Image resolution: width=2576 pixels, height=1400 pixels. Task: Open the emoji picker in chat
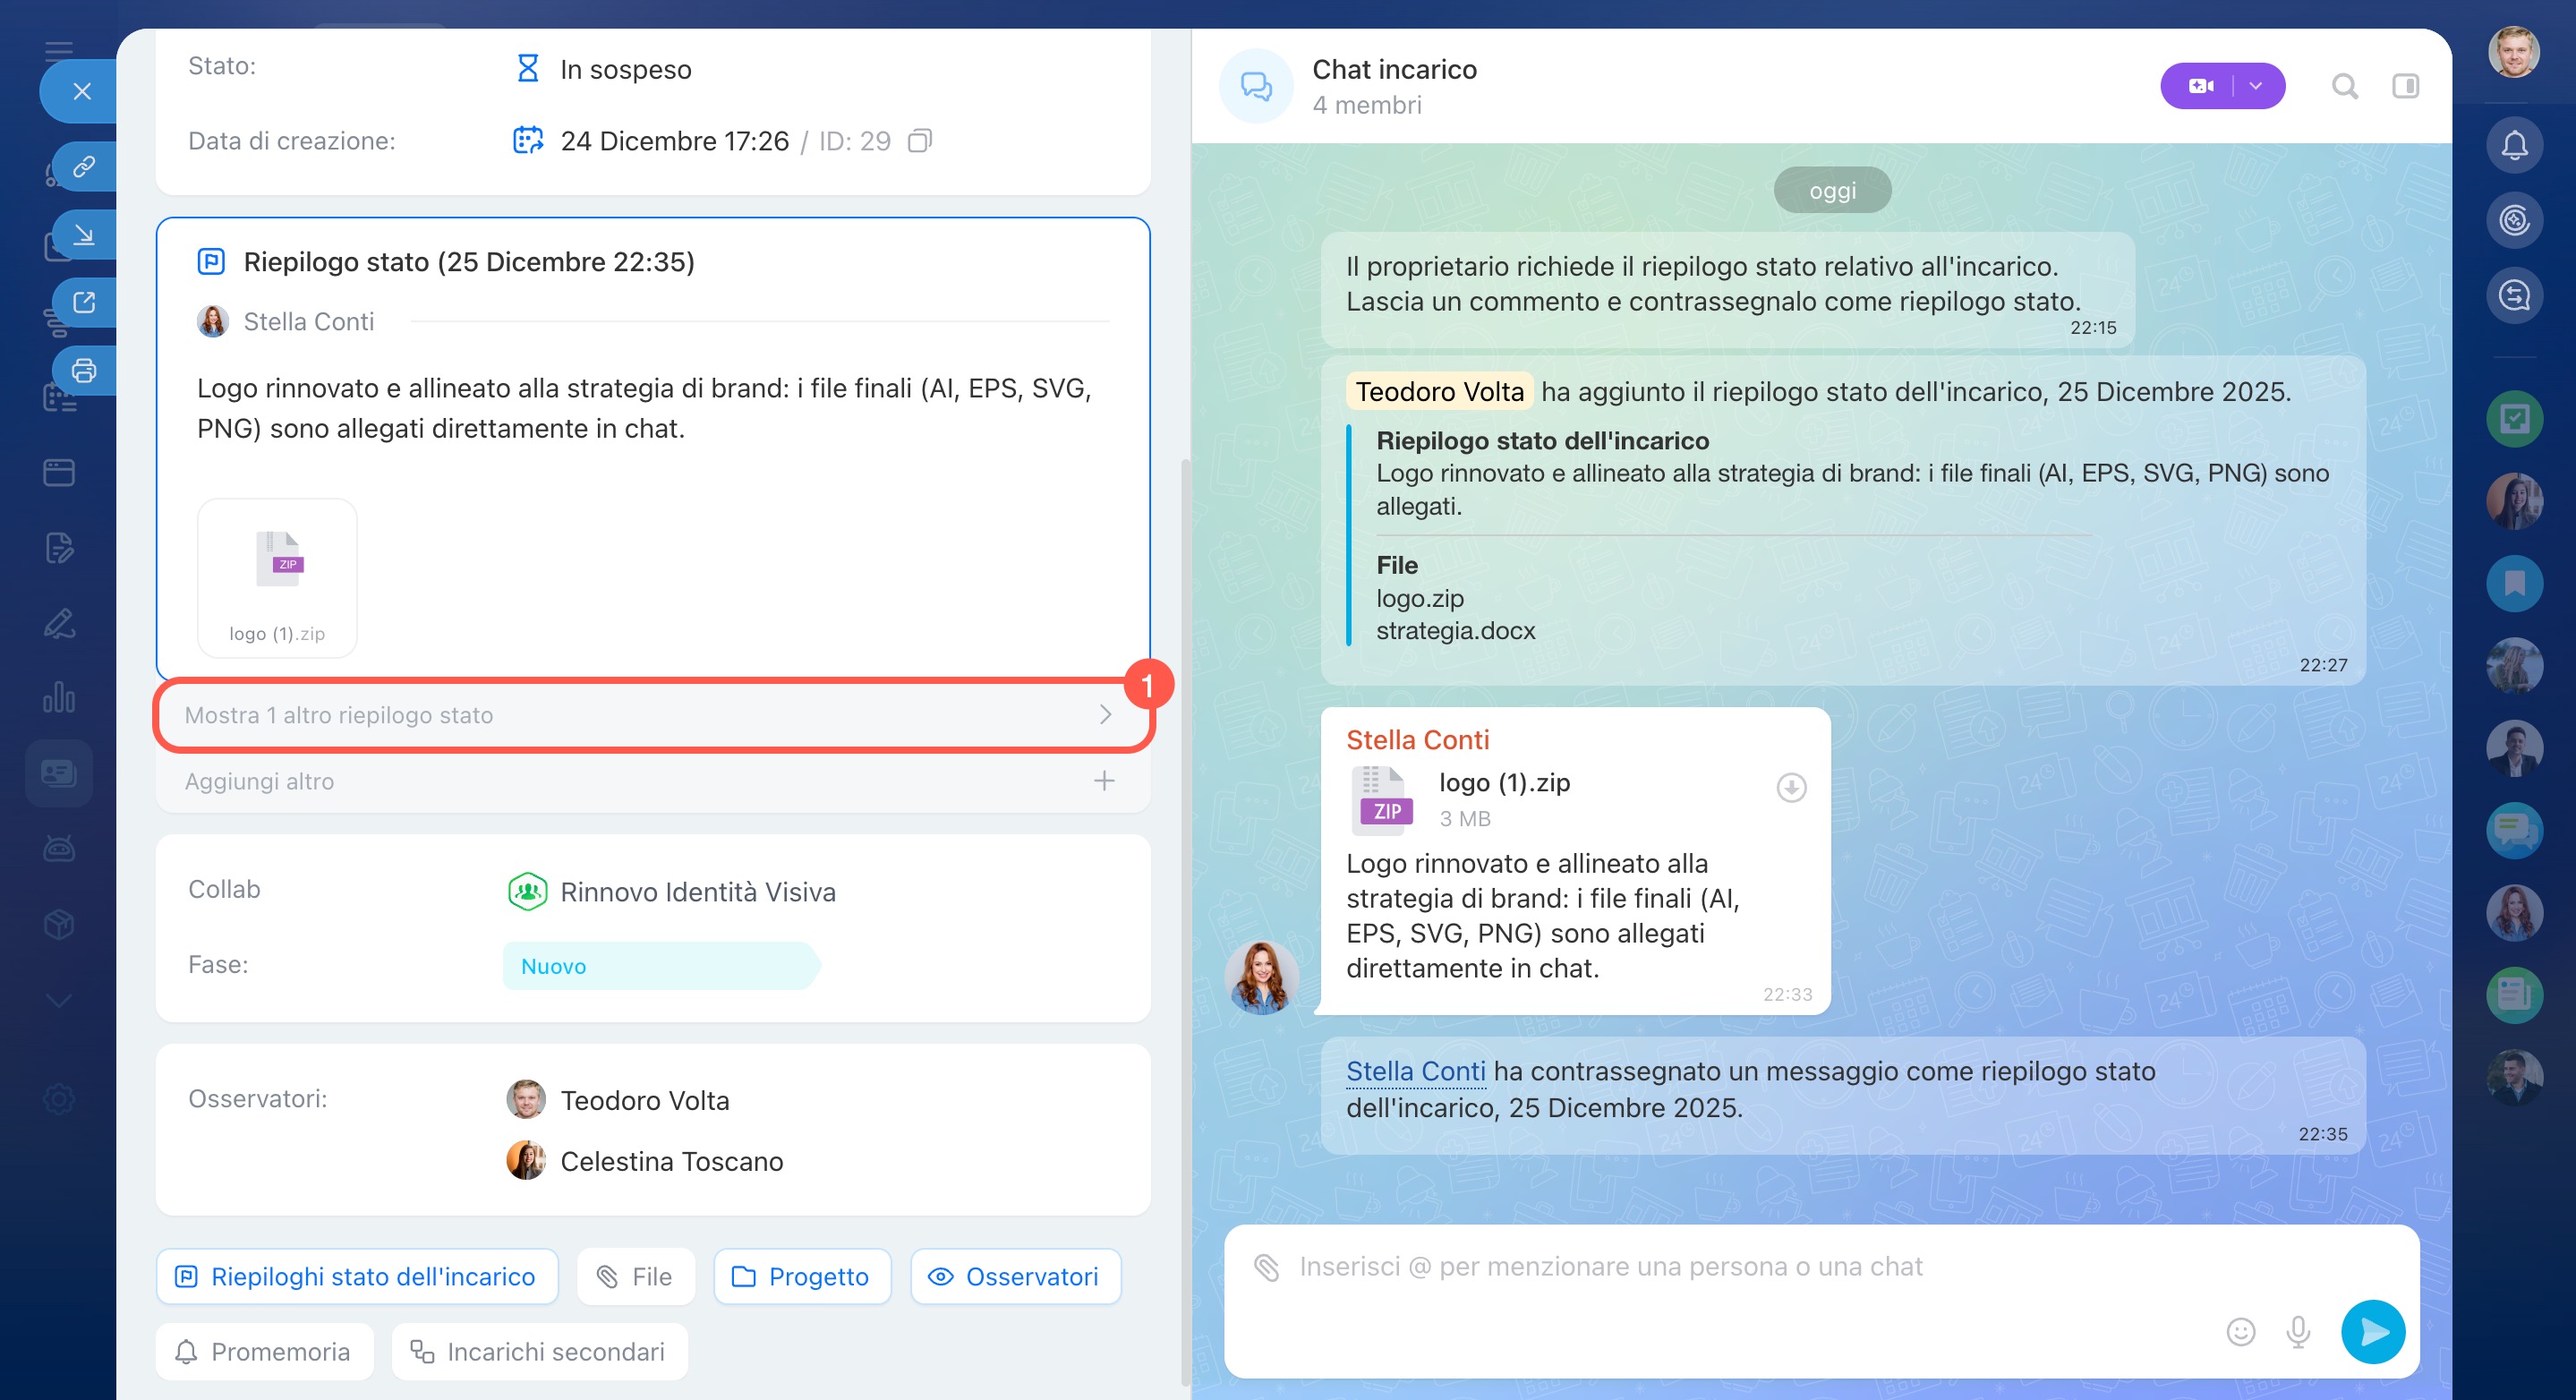click(2240, 1331)
